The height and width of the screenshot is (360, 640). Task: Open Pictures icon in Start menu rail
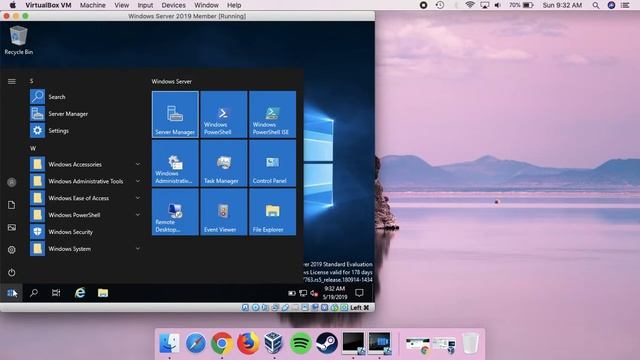pyautogui.click(x=11, y=227)
